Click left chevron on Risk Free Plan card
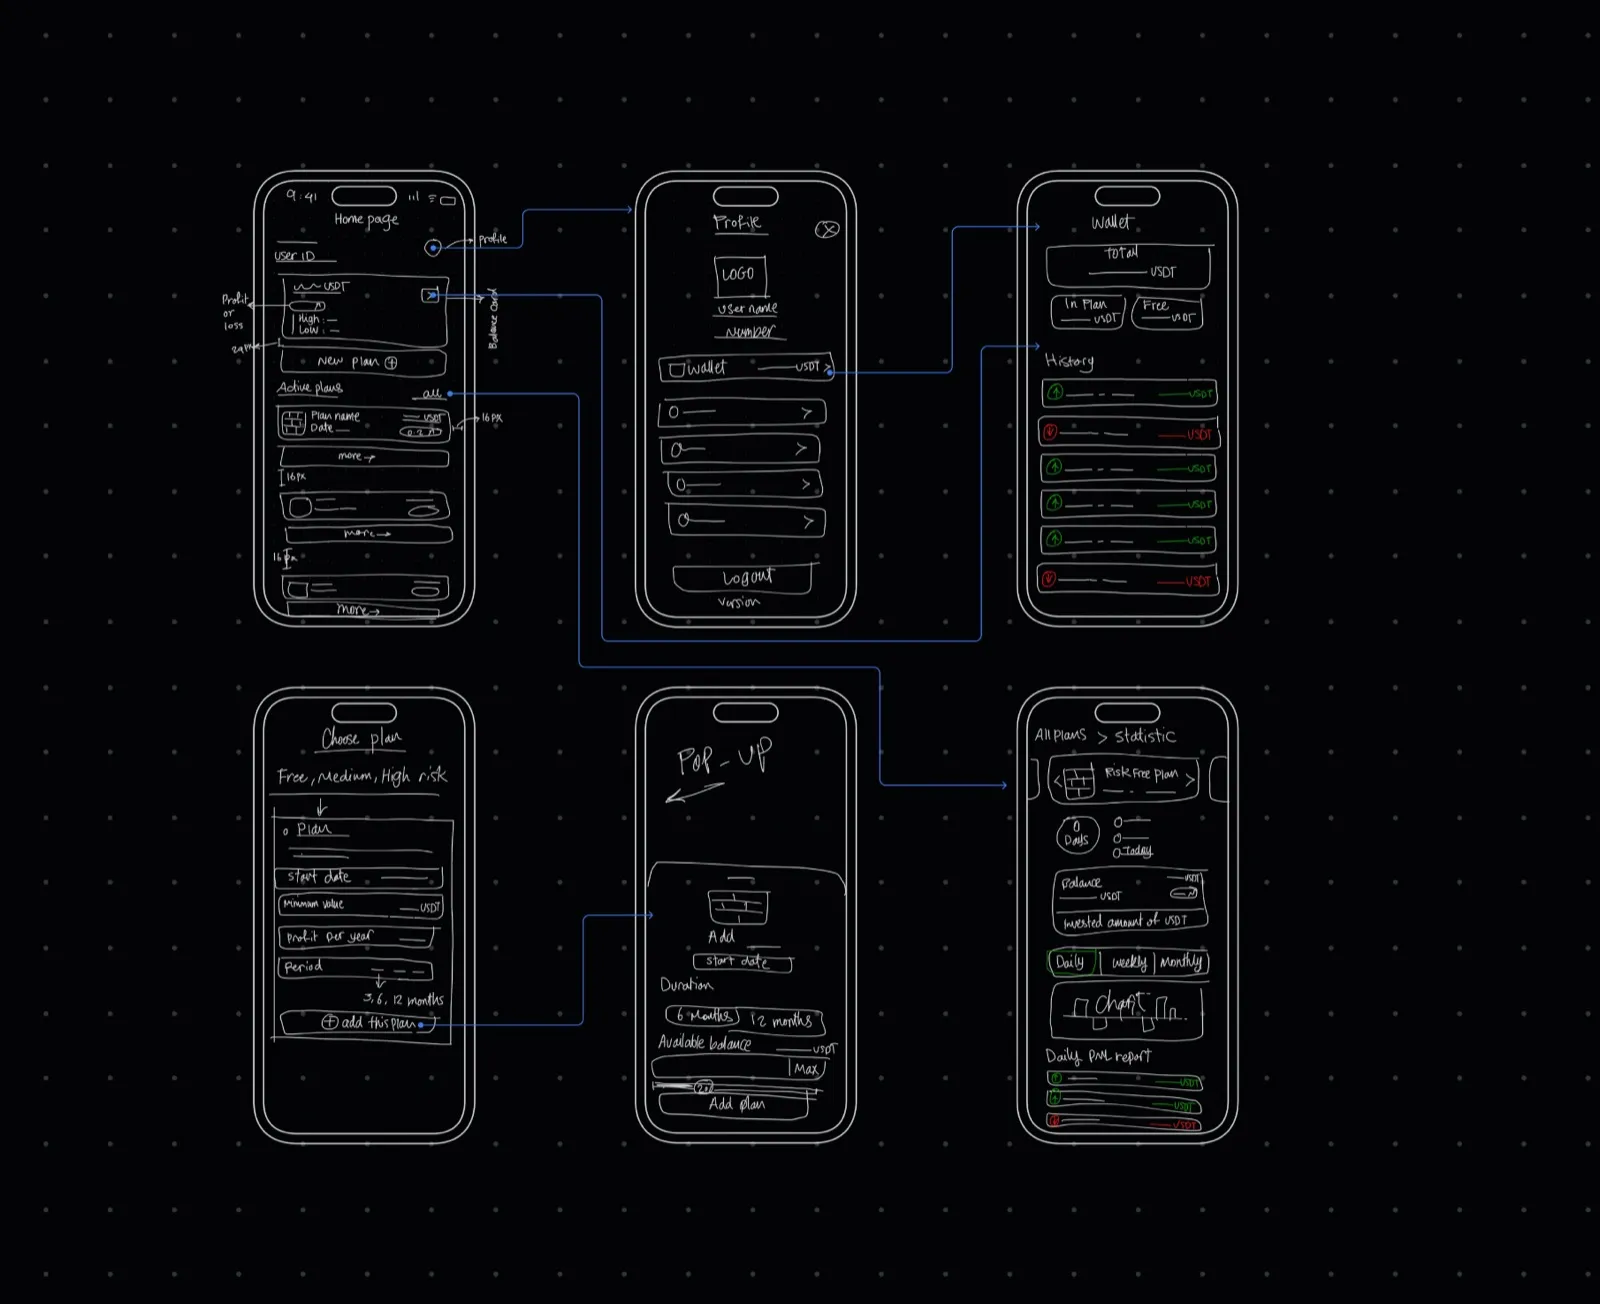The image size is (1600, 1304). [1057, 781]
